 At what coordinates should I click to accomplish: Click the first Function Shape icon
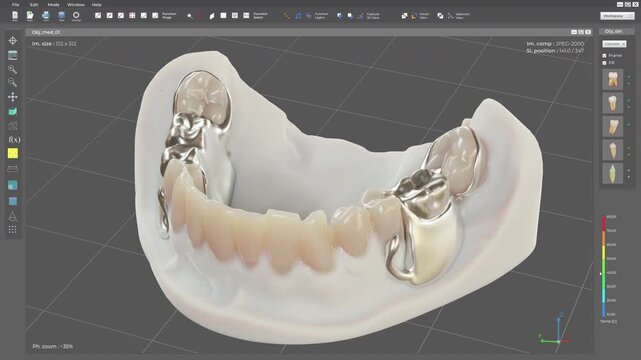(x=98, y=16)
